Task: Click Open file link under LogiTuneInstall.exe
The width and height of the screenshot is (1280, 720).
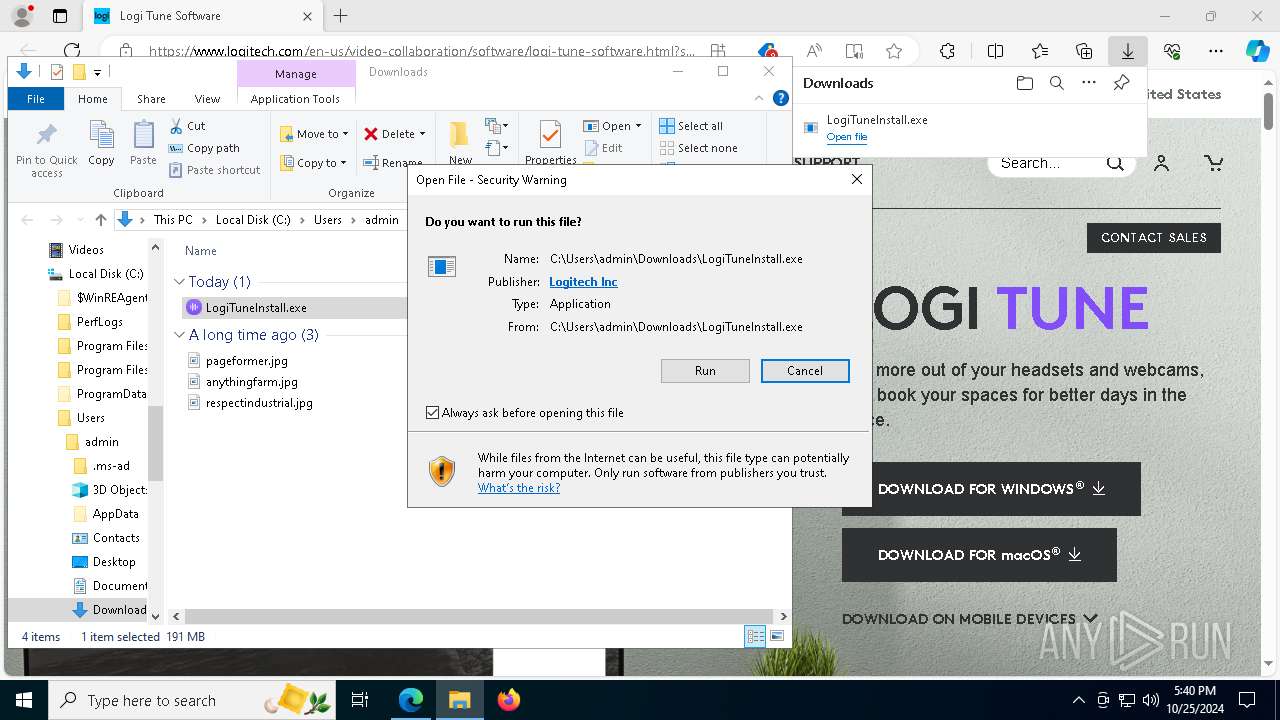Action: click(x=847, y=137)
